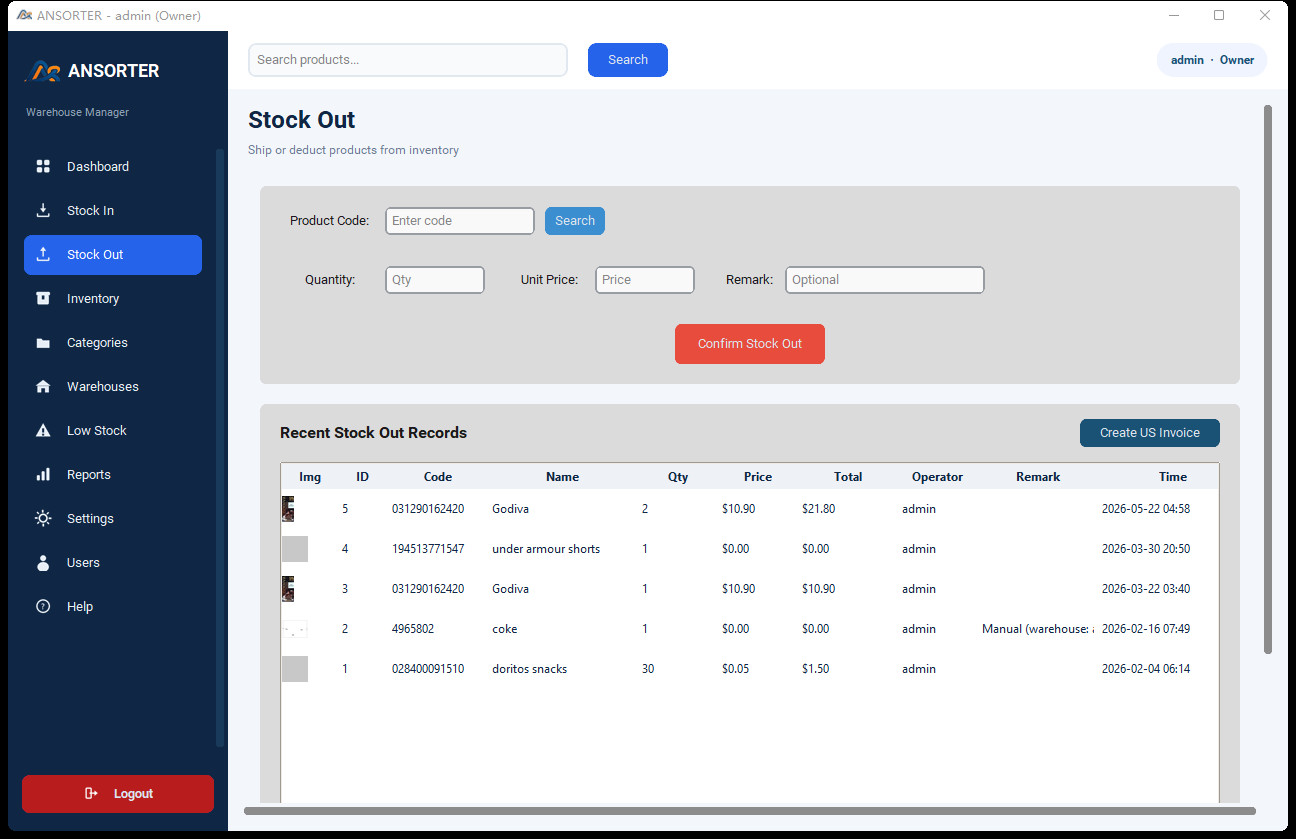
Task: Open the Dashboard page
Action: (113, 166)
